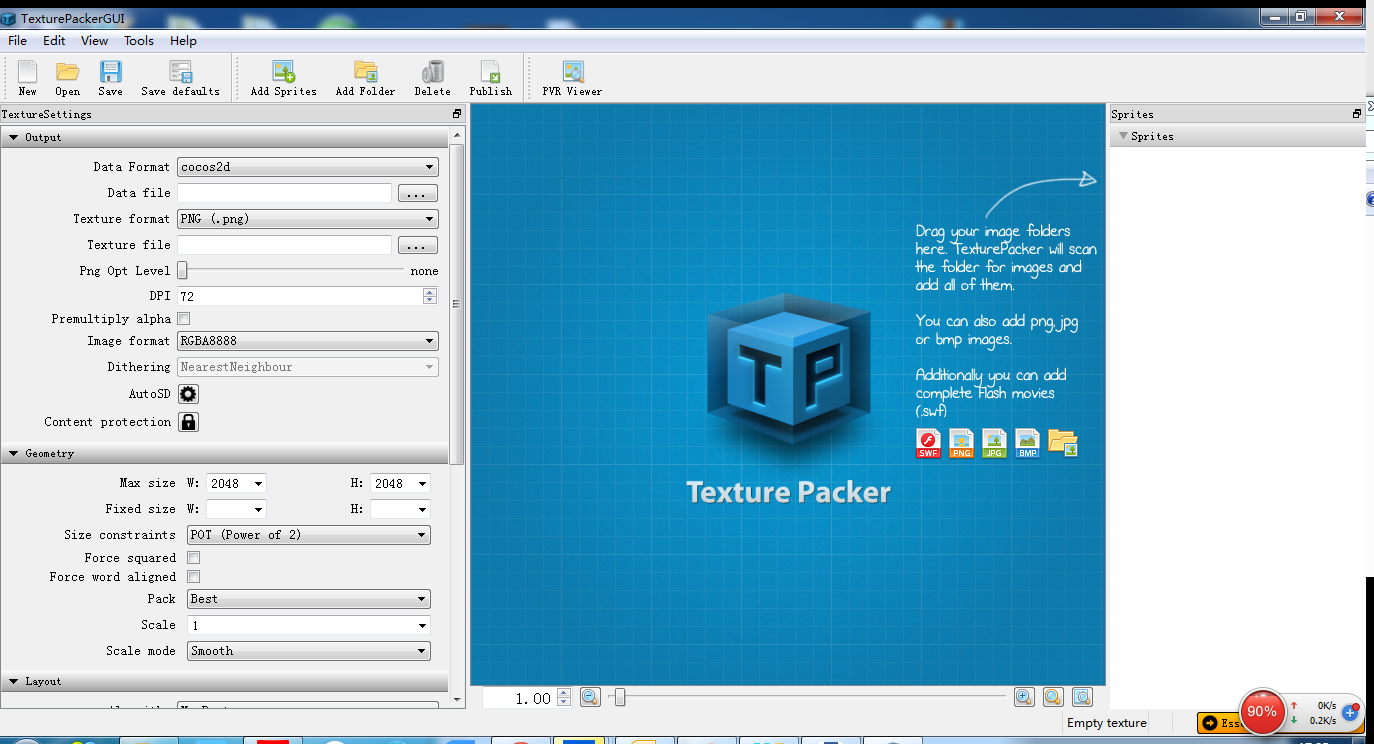Increase the zoom factor 1.00 spinner
This screenshot has height=744, width=1374.
[x=564, y=693]
